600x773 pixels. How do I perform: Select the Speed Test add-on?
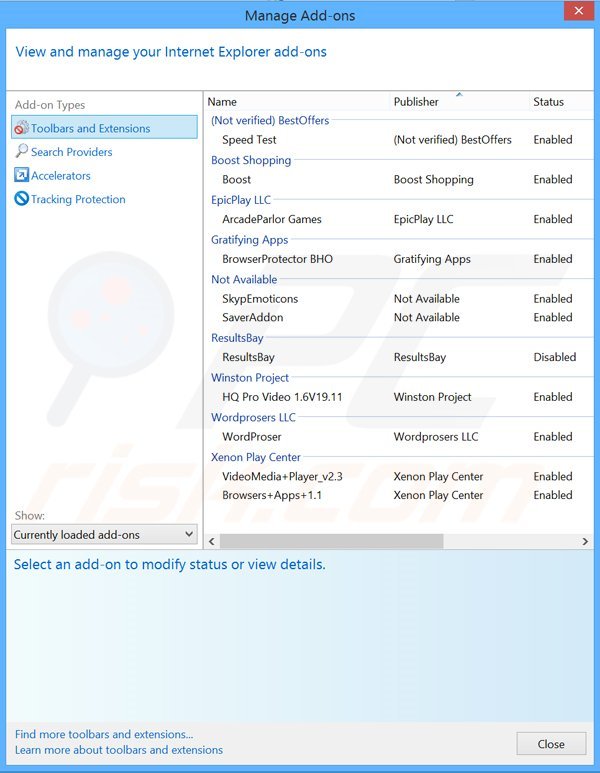399,140
